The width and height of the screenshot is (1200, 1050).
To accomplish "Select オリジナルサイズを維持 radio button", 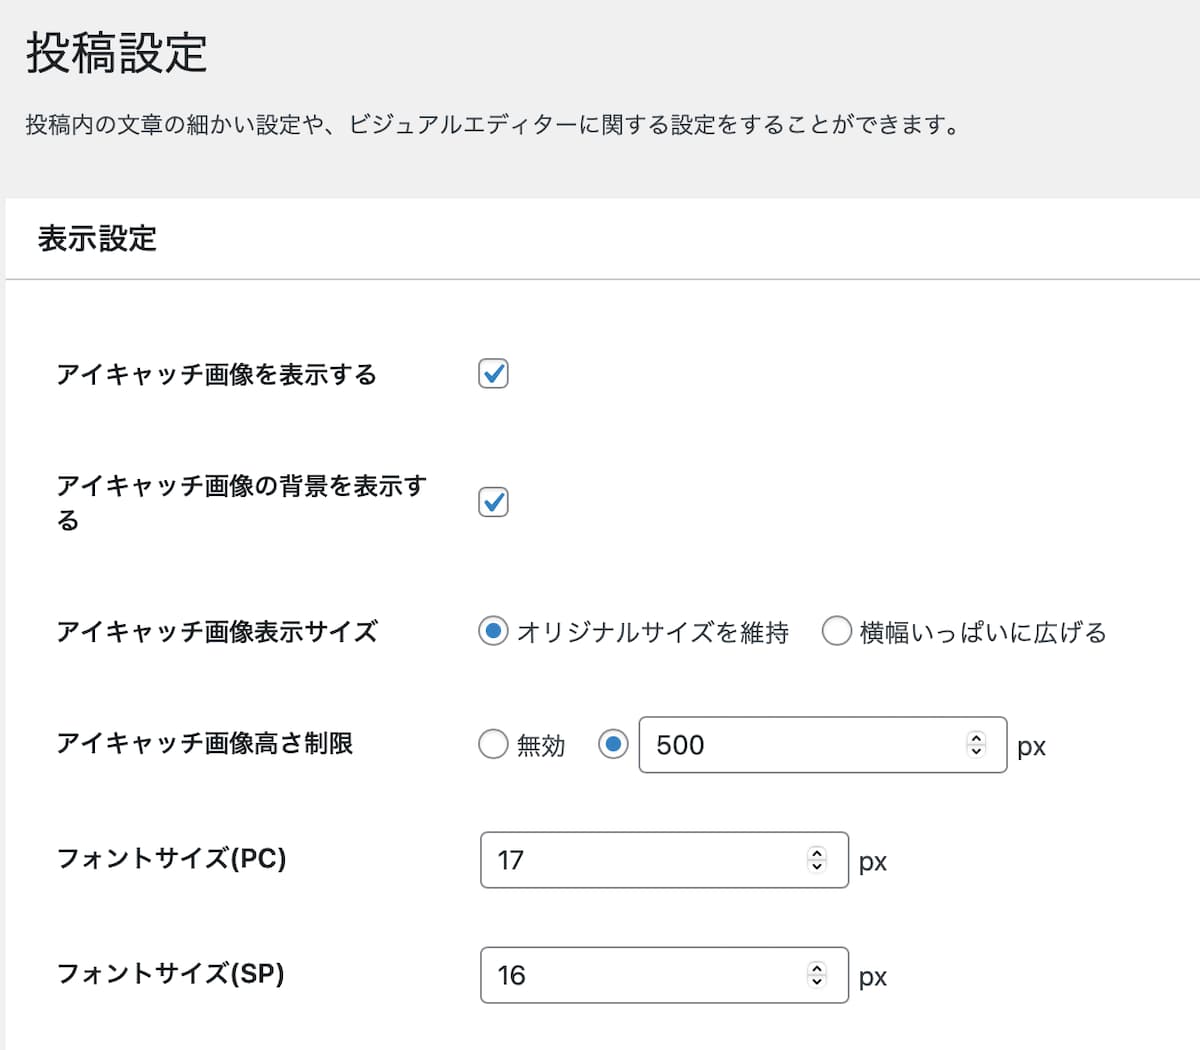I will pos(493,632).
